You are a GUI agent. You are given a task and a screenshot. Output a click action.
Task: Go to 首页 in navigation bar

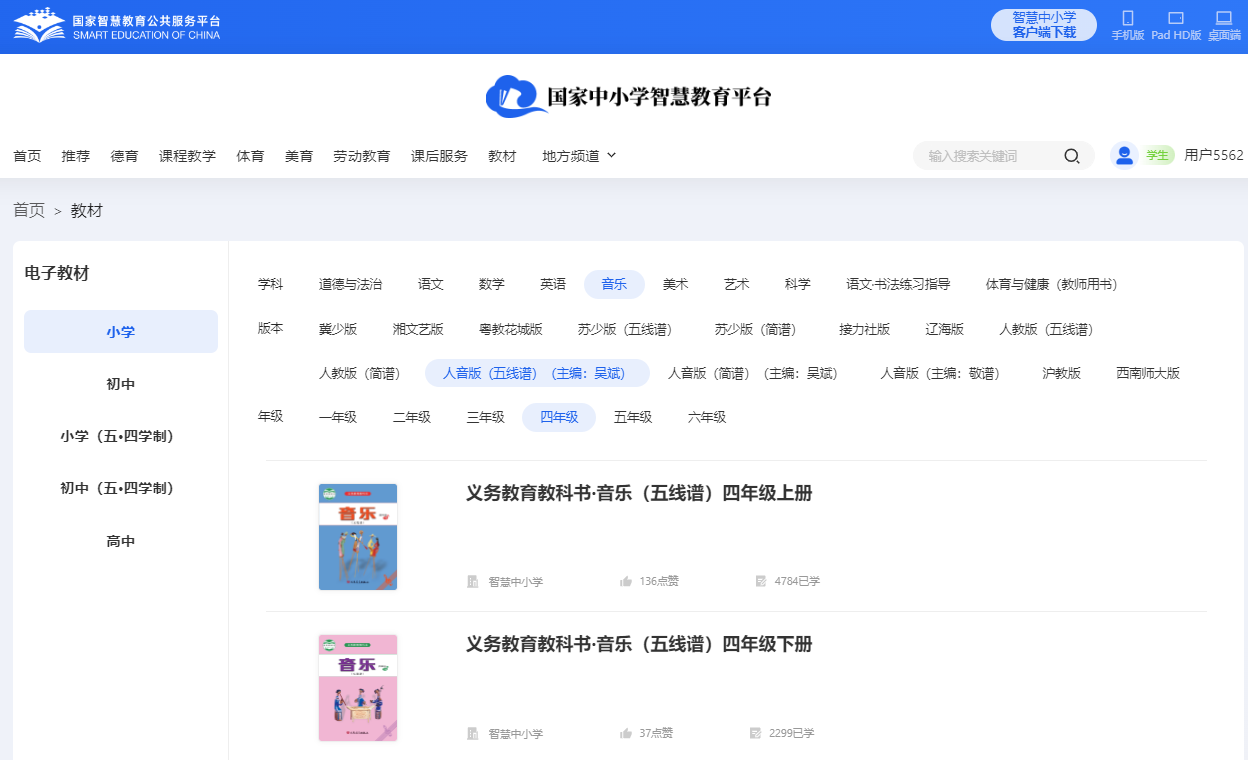coord(27,156)
